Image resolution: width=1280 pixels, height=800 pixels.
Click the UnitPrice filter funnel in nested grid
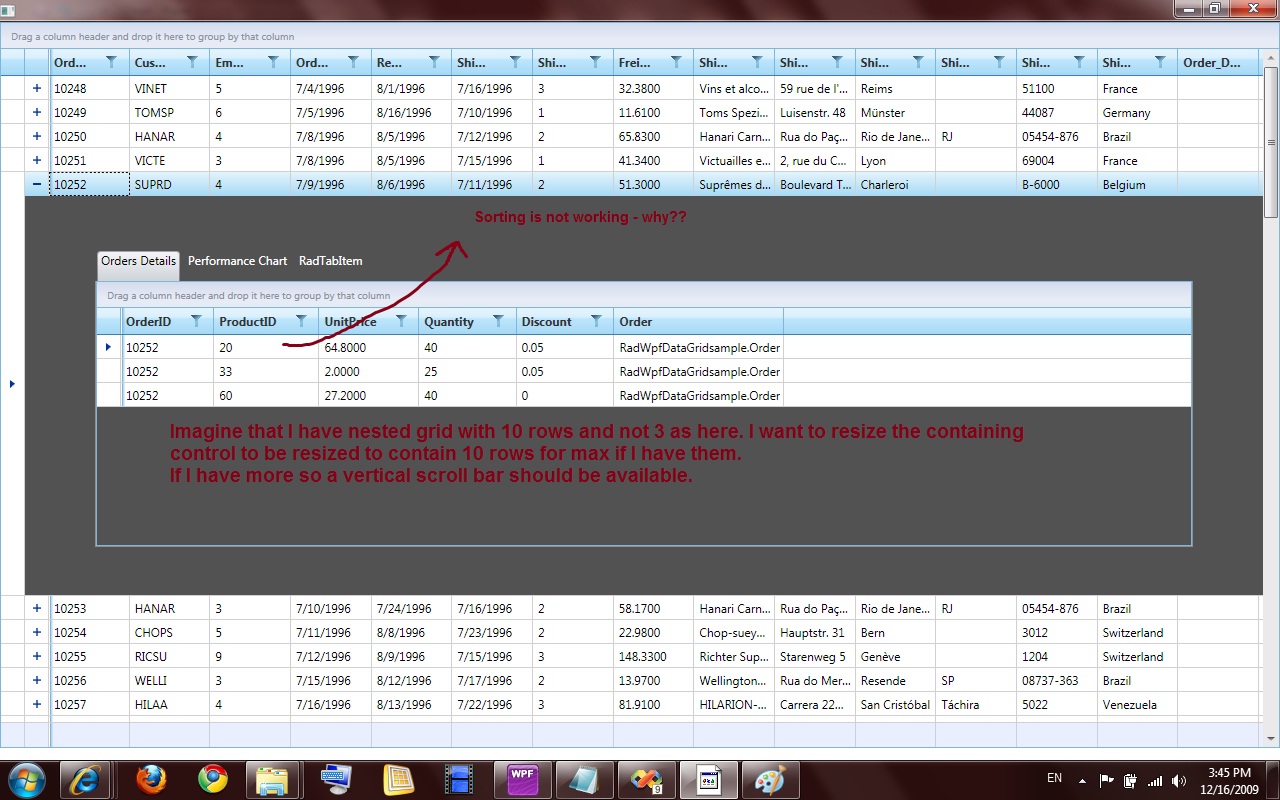click(401, 321)
